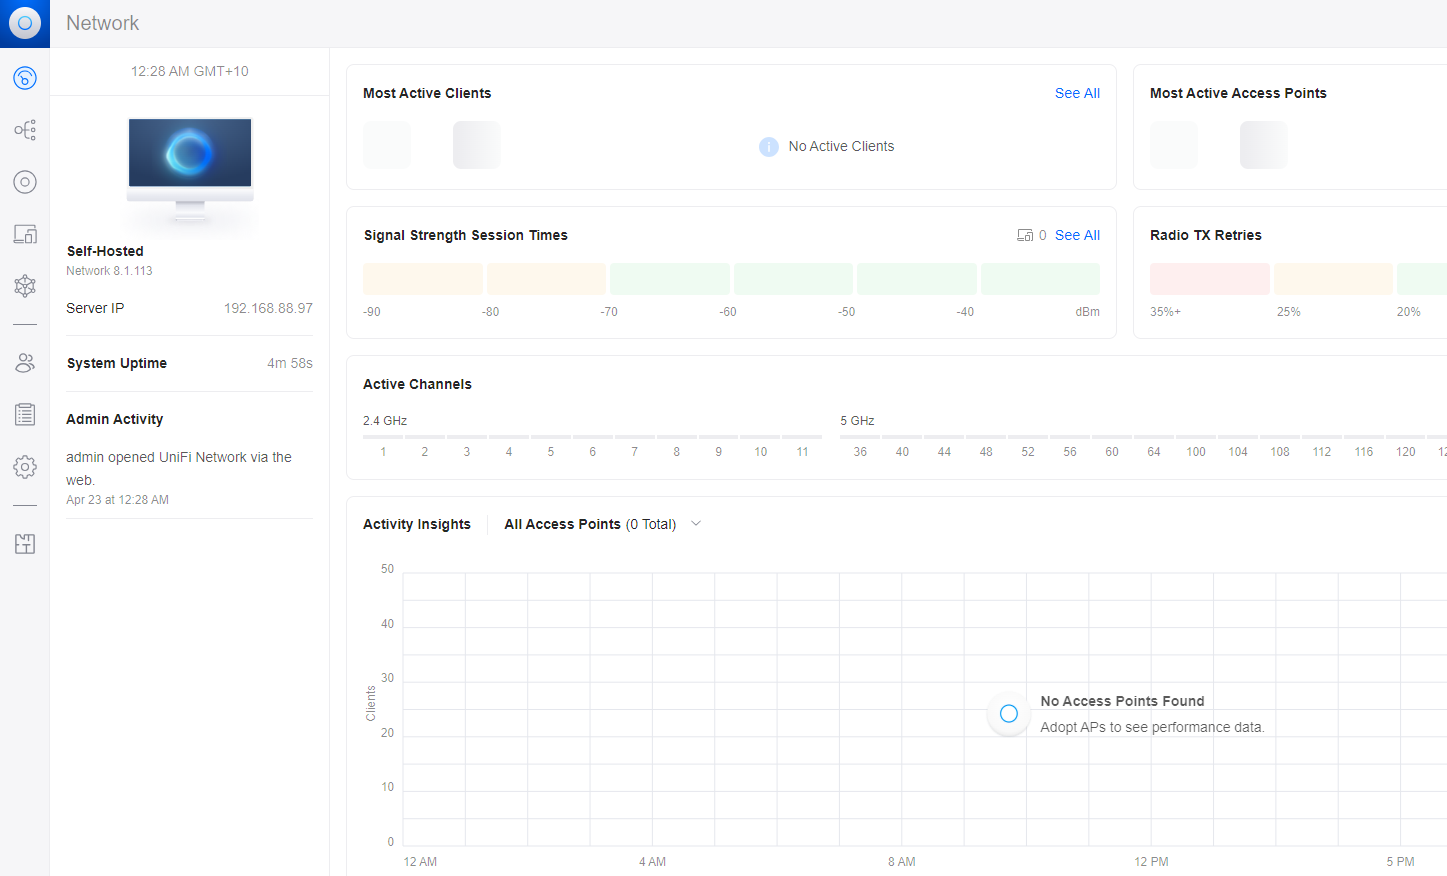1447x876 pixels.
Task: Click the Network title in the header
Action: coord(102,23)
